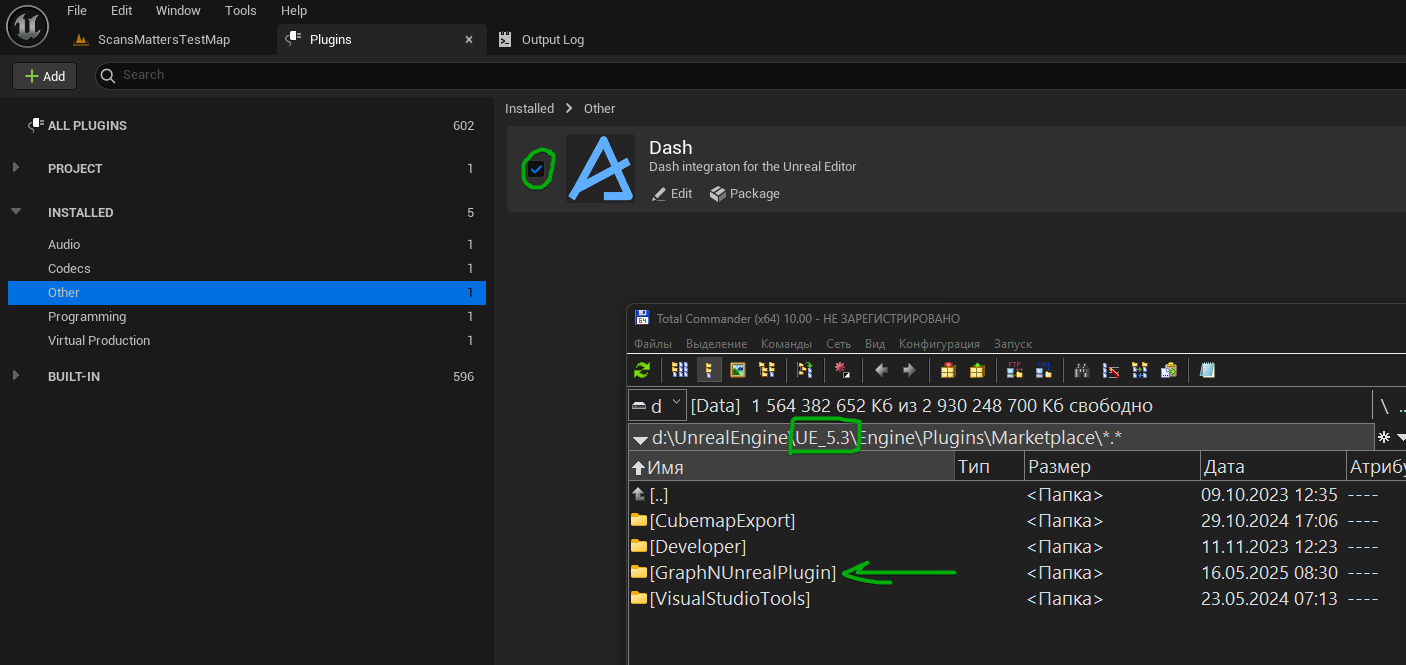Switch Total Commander to full details view
The image size is (1406, 665).
click(x=709, y=370)
